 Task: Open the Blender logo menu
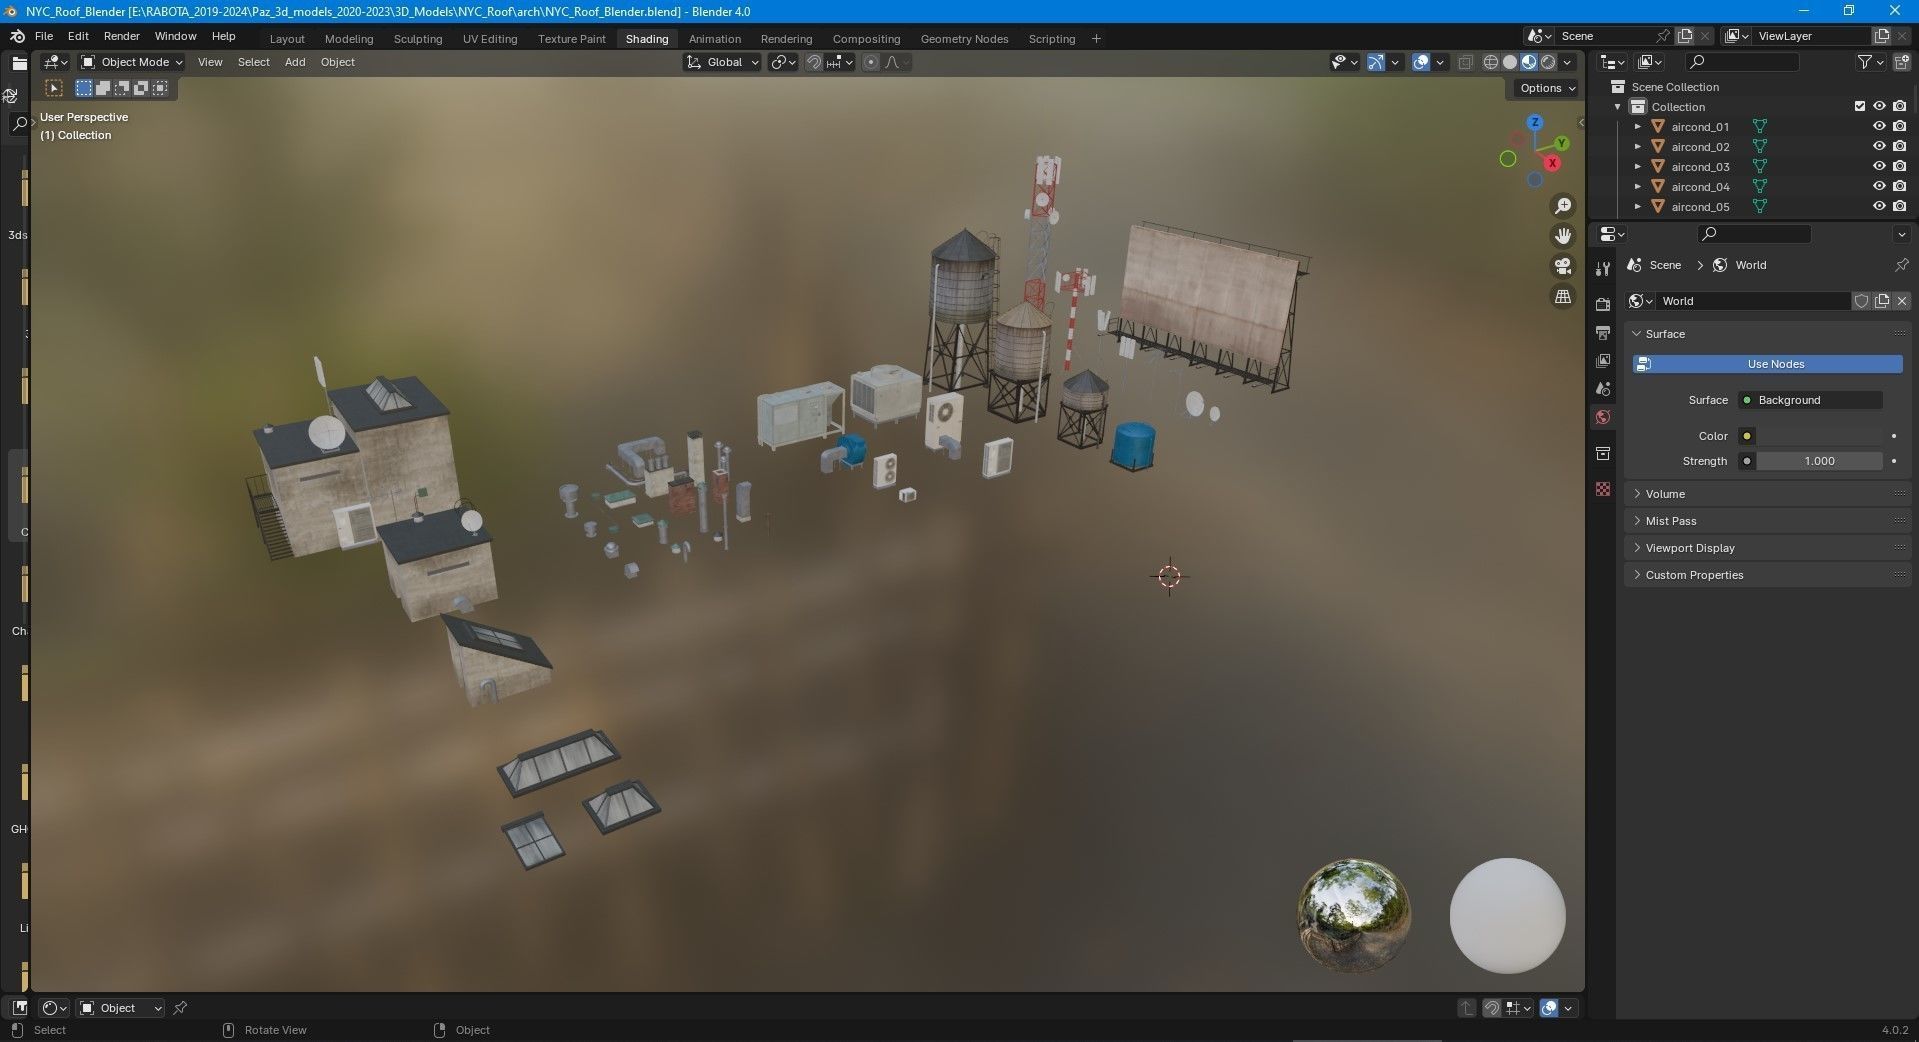pos(17,36)
